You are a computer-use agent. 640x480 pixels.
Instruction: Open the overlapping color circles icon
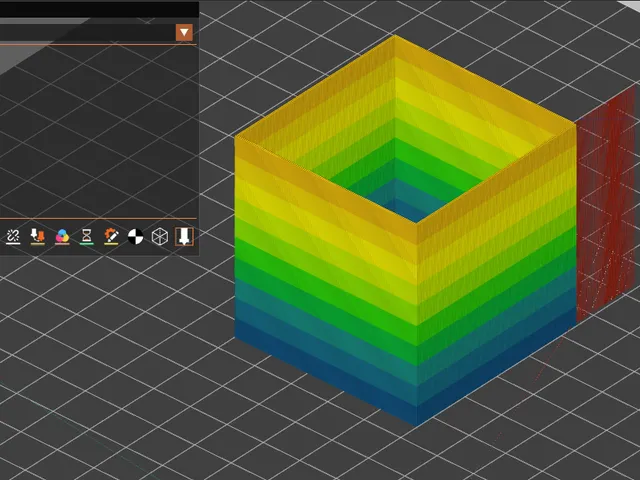coord(62,236)
